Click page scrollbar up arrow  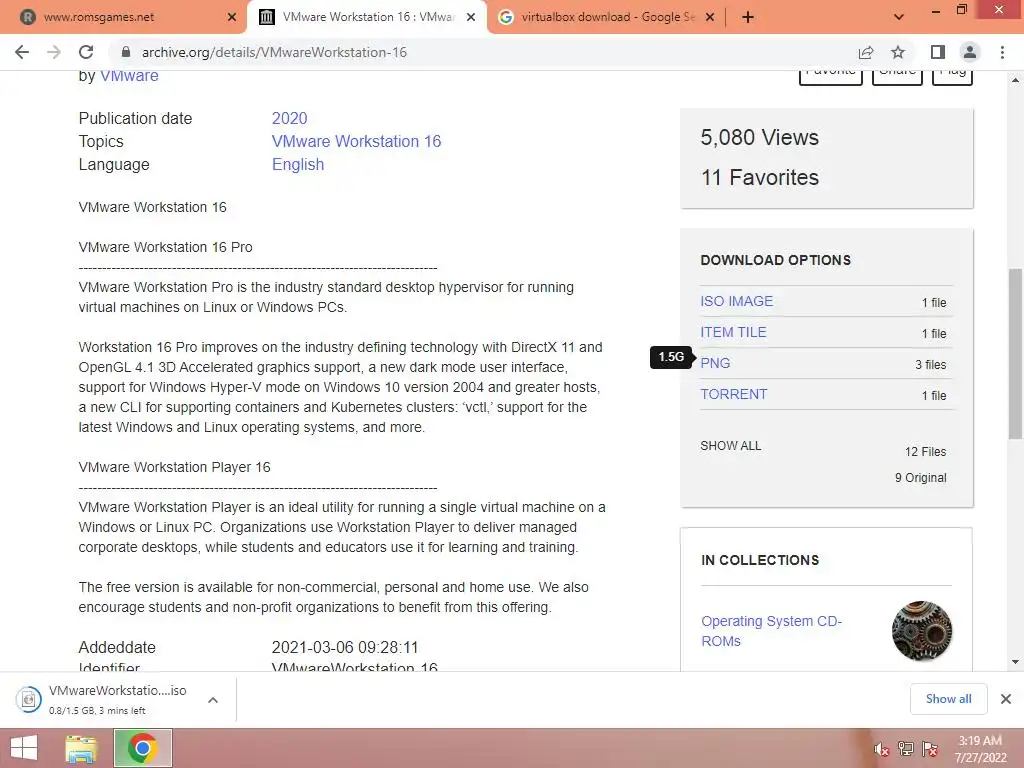coord(1015,80)
